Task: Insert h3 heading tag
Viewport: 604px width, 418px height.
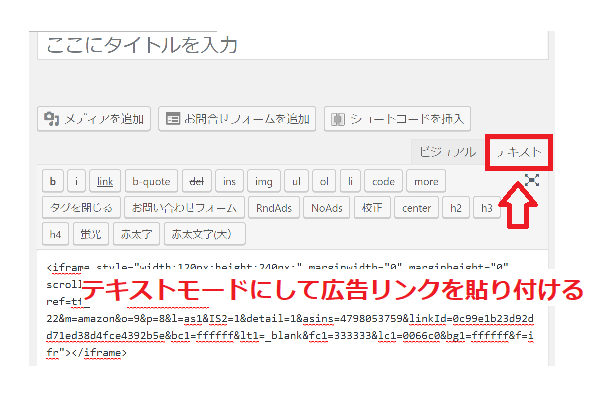Action: (x=487, y=208)
